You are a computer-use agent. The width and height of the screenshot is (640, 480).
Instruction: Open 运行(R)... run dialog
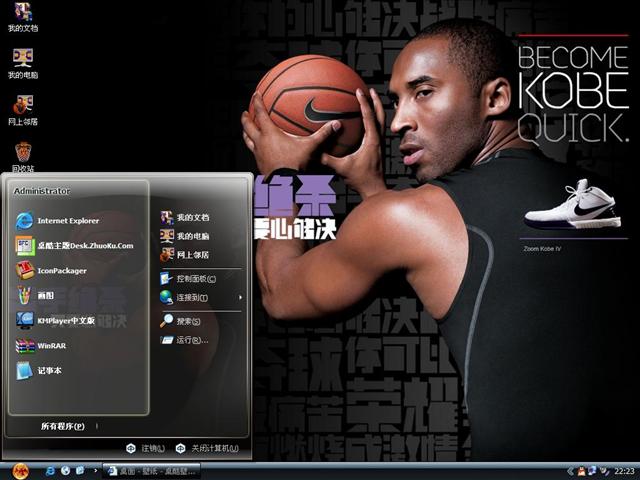coord(184,340)
